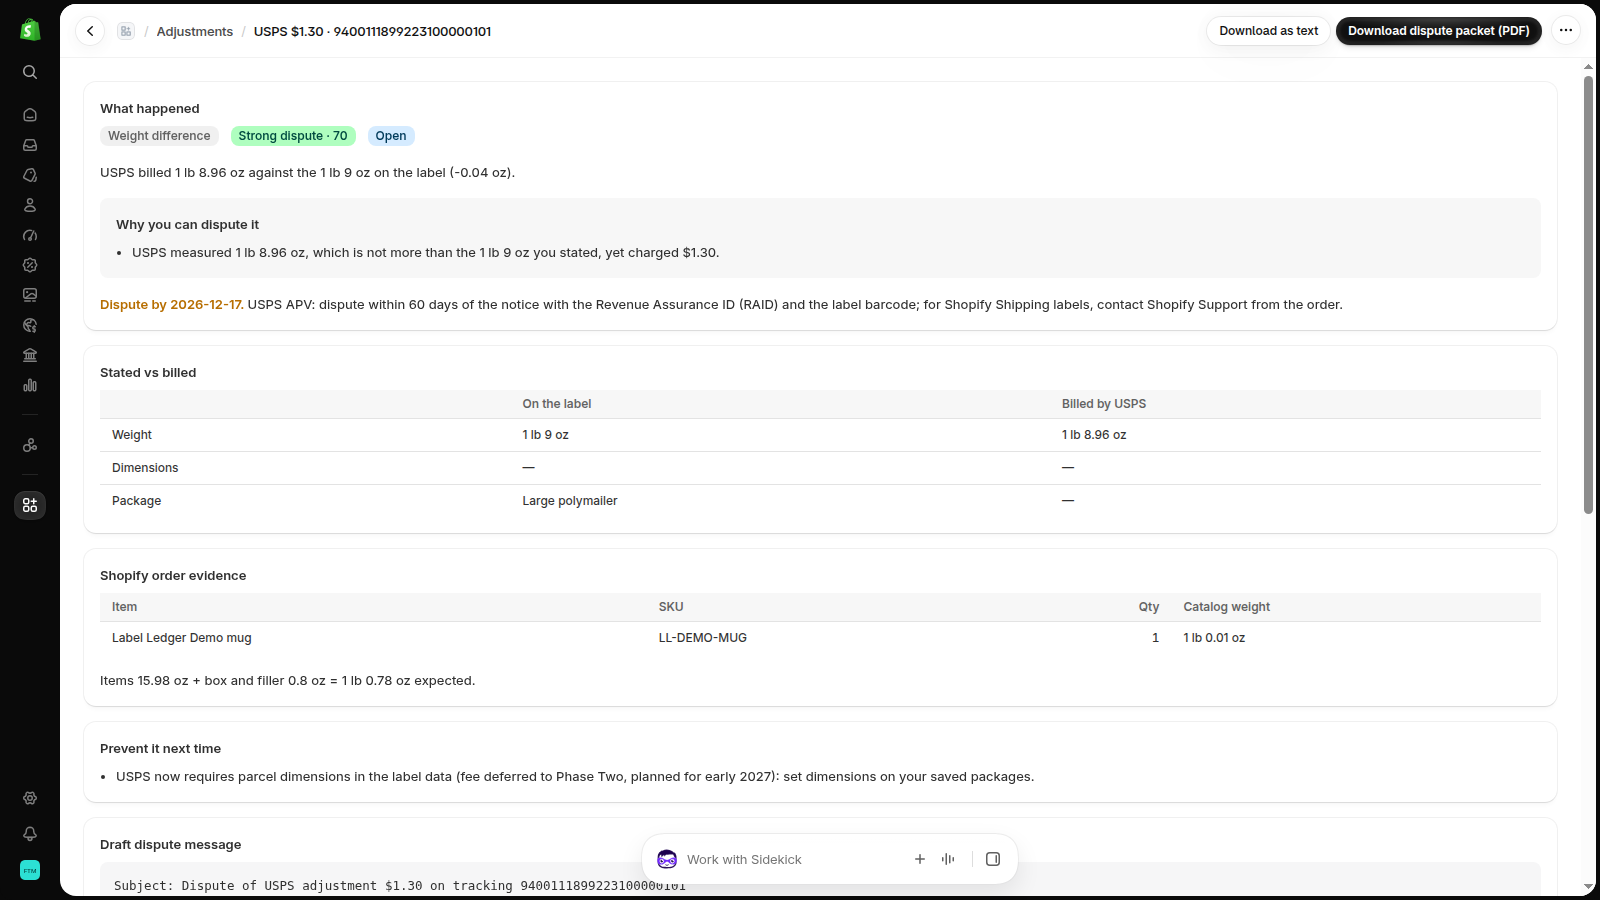Click the Strong dispute · 70 badge
Viewport: 1600px width, 900px height.
click(293, 136)
